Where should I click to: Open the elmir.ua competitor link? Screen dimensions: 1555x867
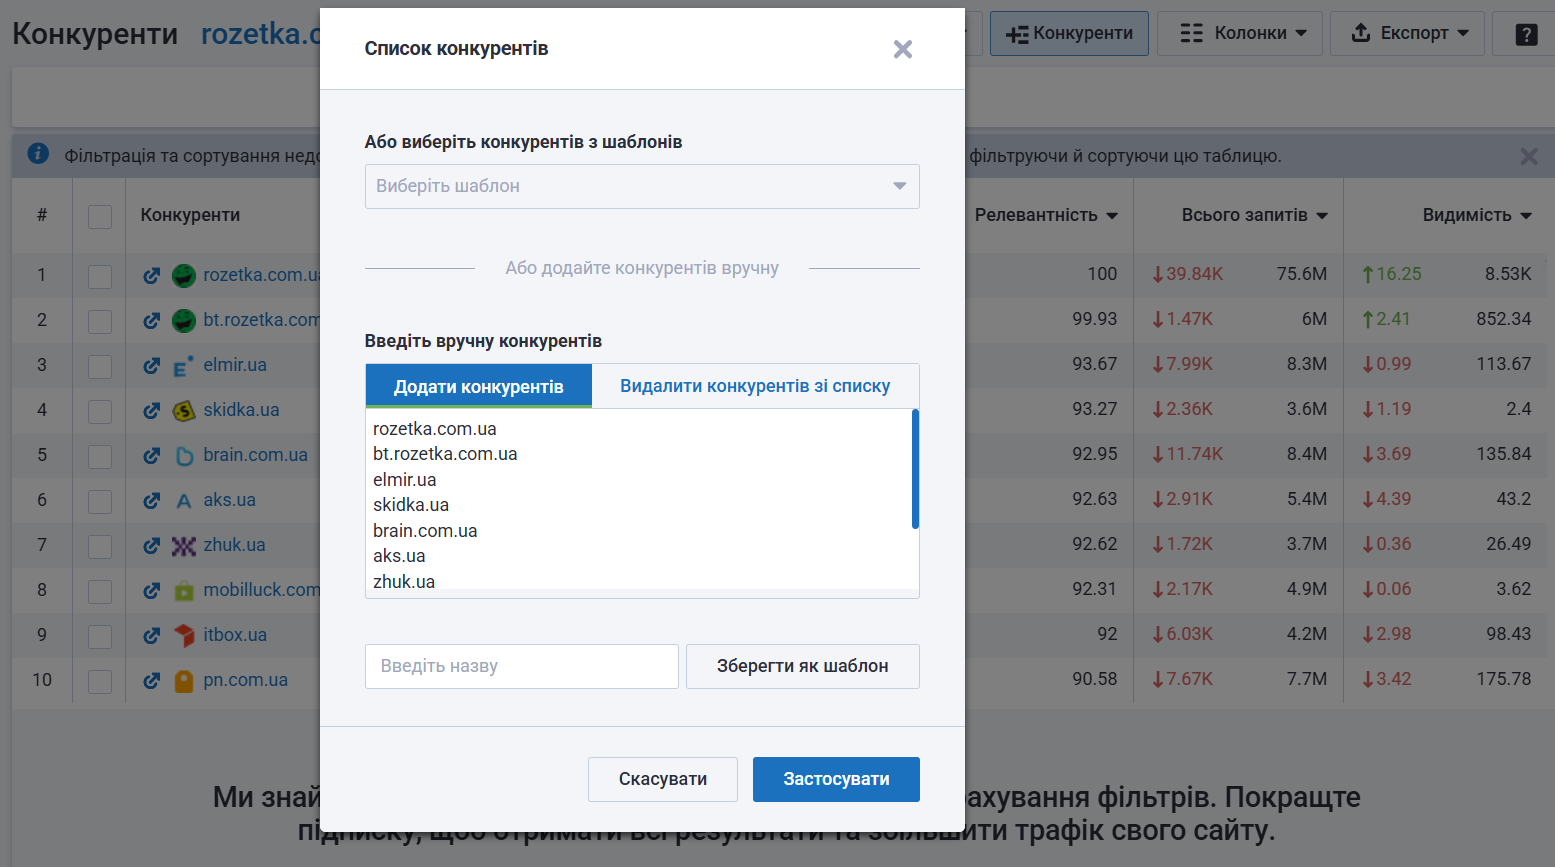tap(235, 365)
